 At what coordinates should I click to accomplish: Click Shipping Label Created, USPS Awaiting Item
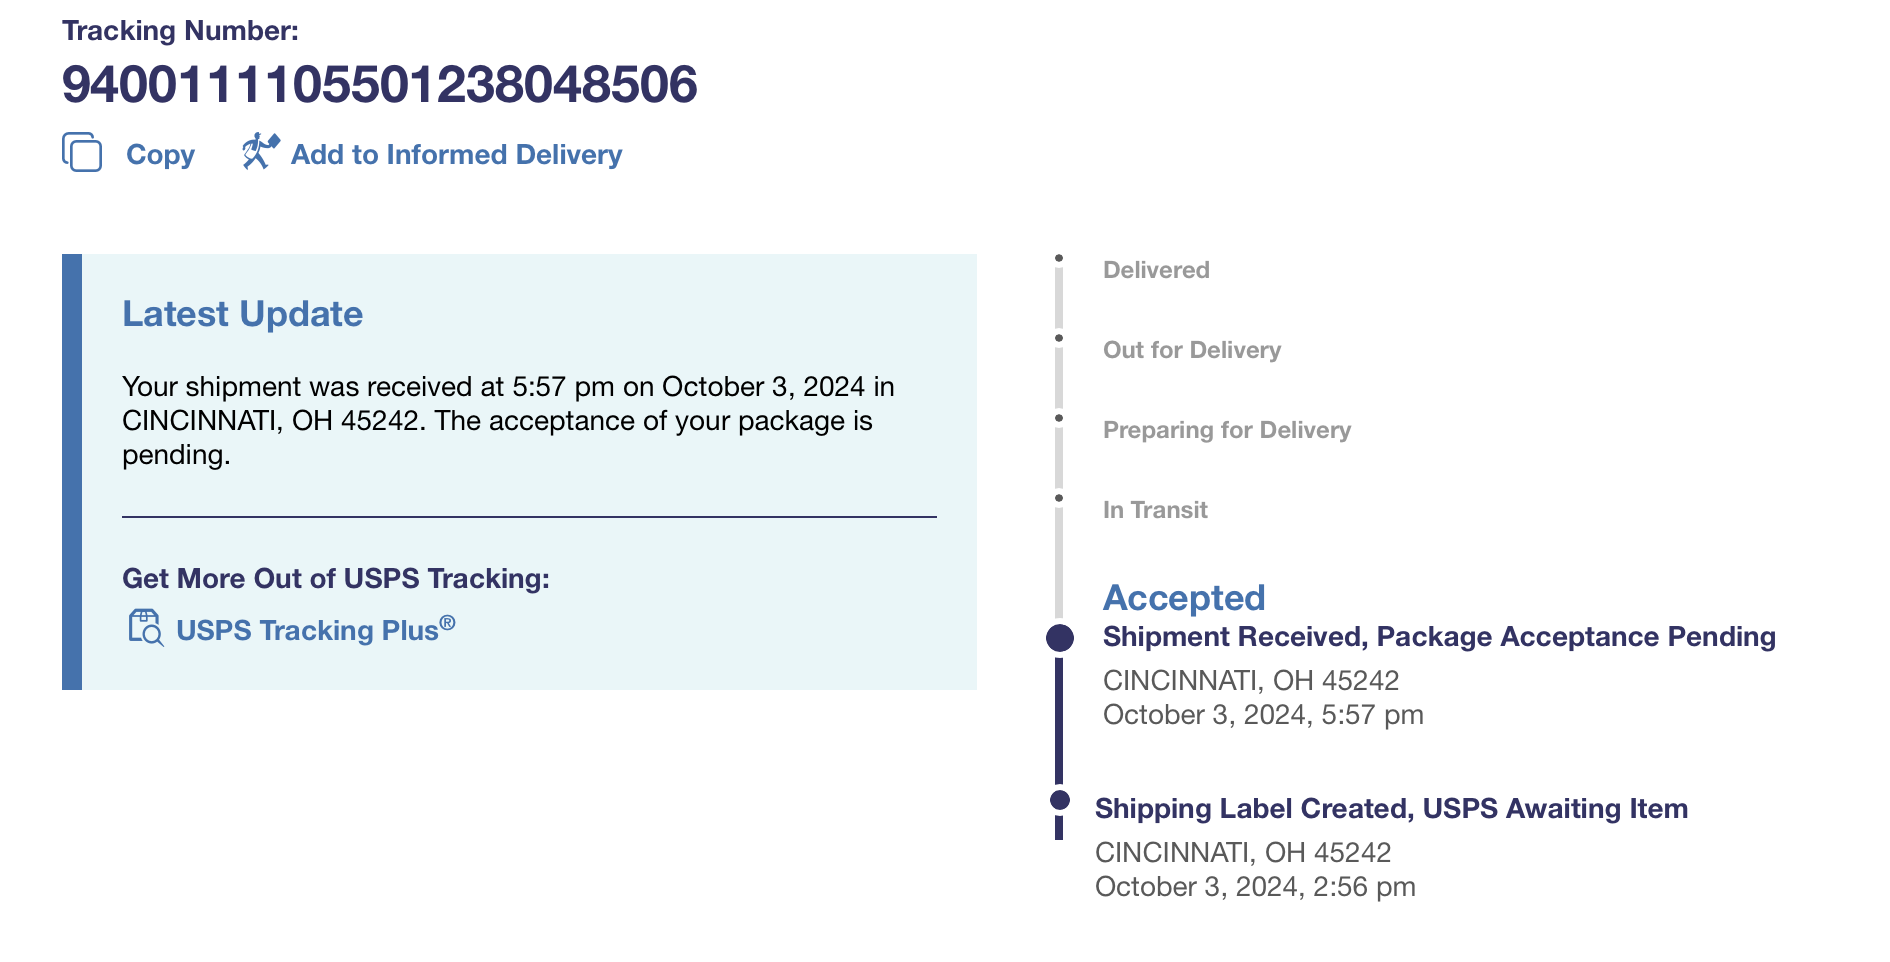pos(1391,809)
